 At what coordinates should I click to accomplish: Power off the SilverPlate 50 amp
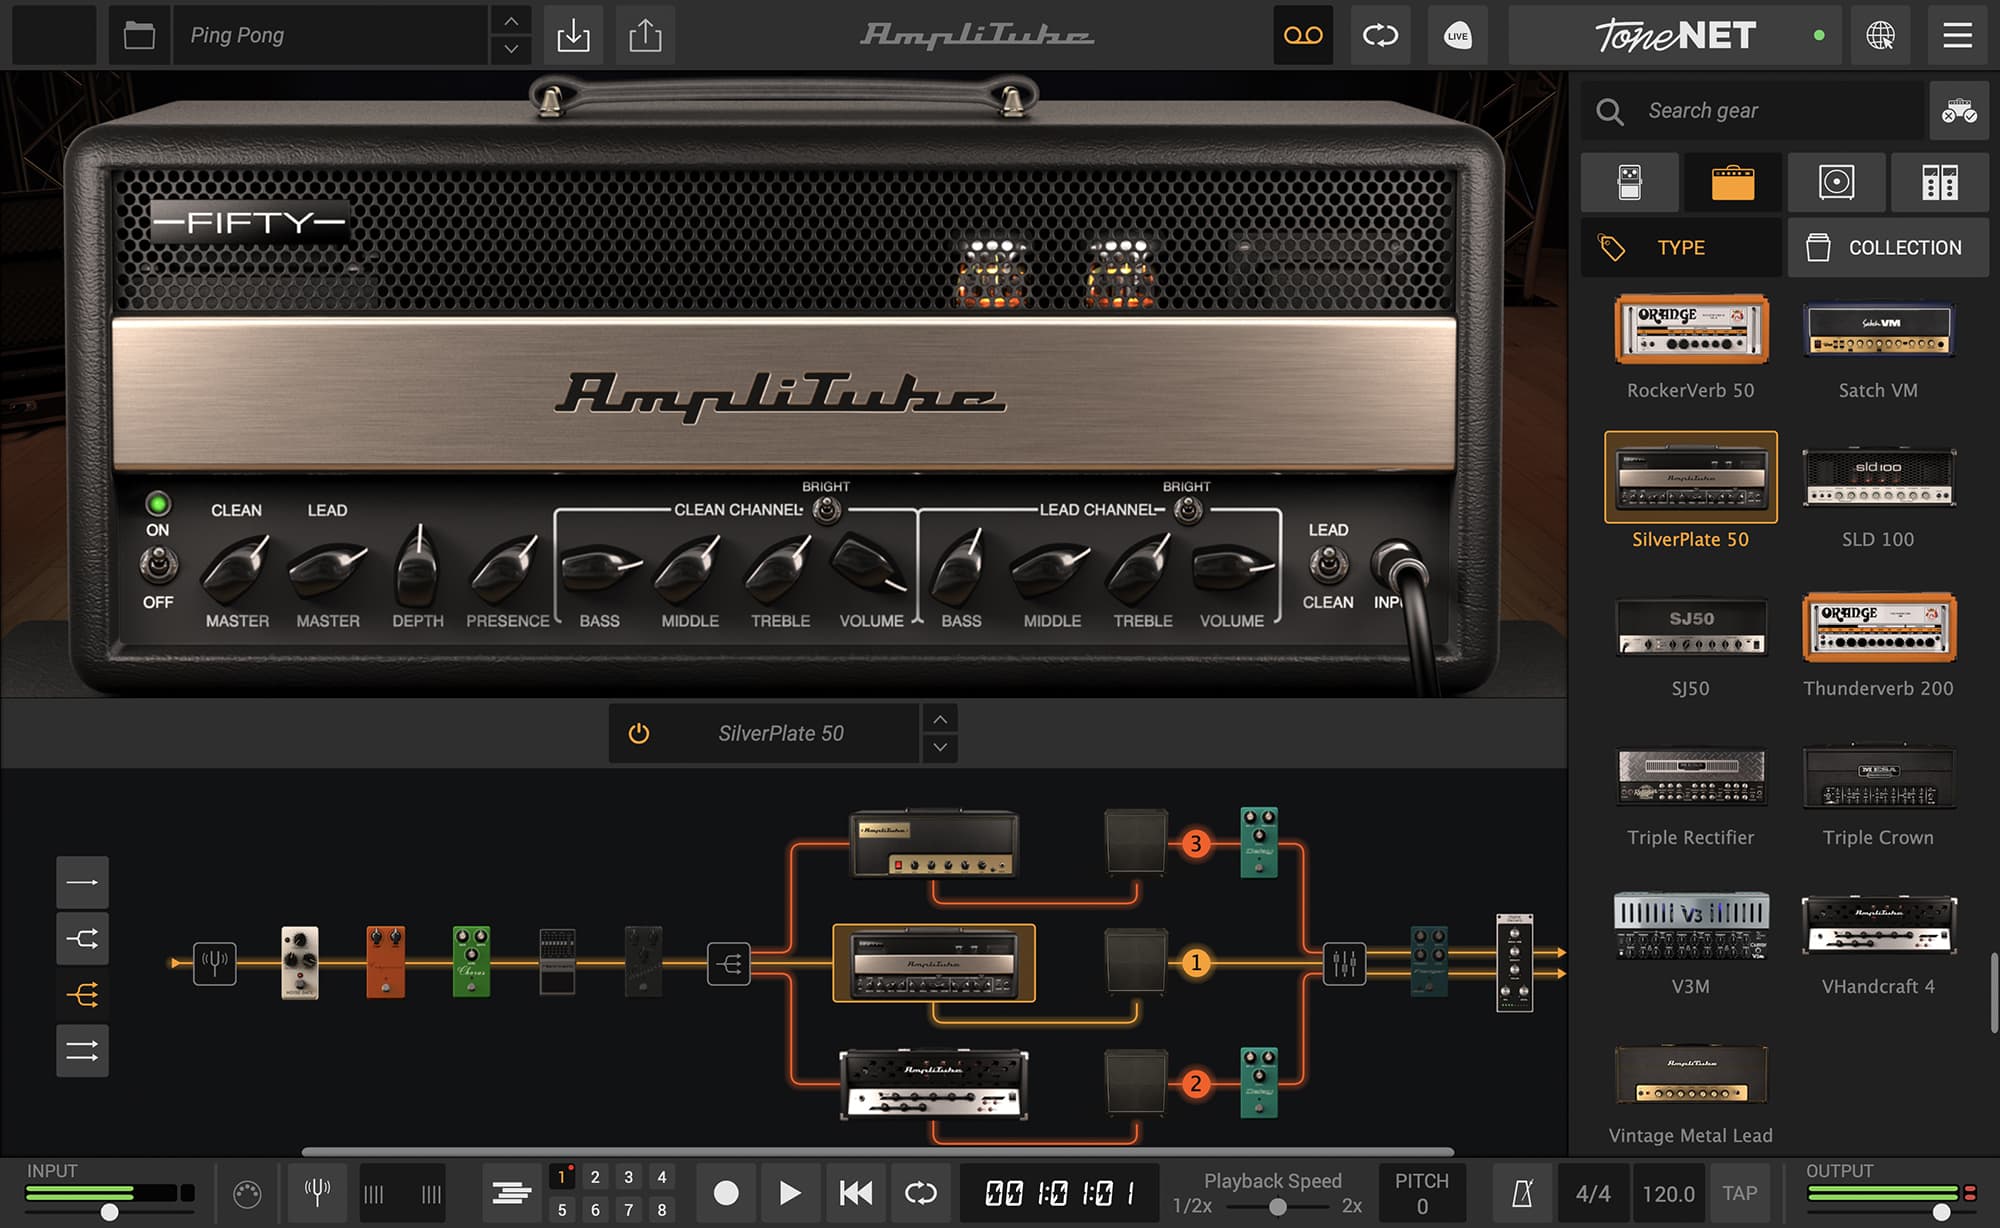pyautogui.click(x=638, y=733)
